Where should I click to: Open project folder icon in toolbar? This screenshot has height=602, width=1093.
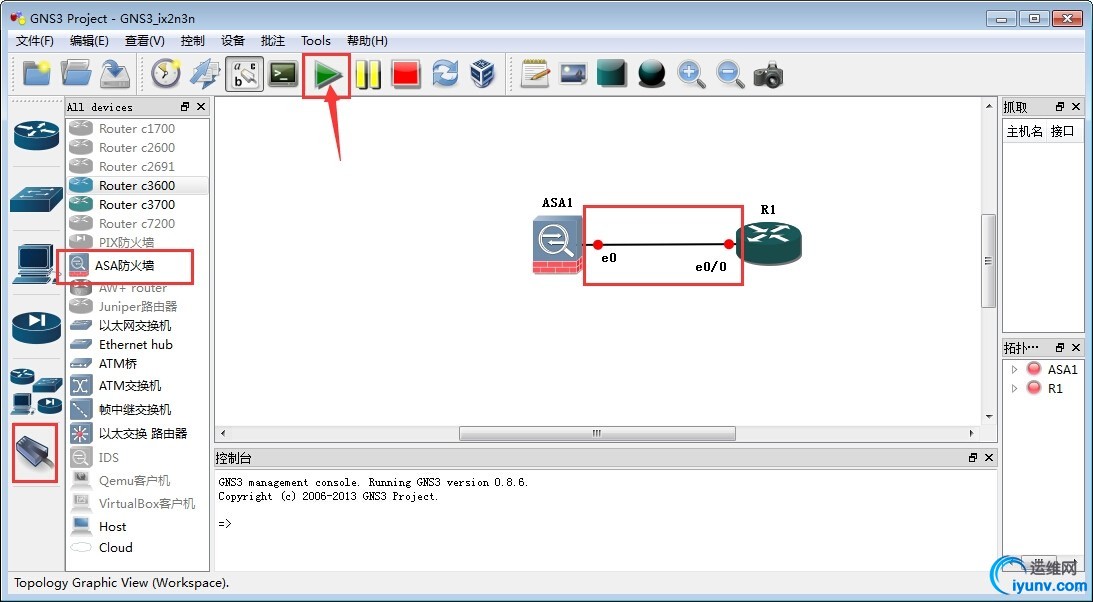pyautogui.click(x=76, y=73)
